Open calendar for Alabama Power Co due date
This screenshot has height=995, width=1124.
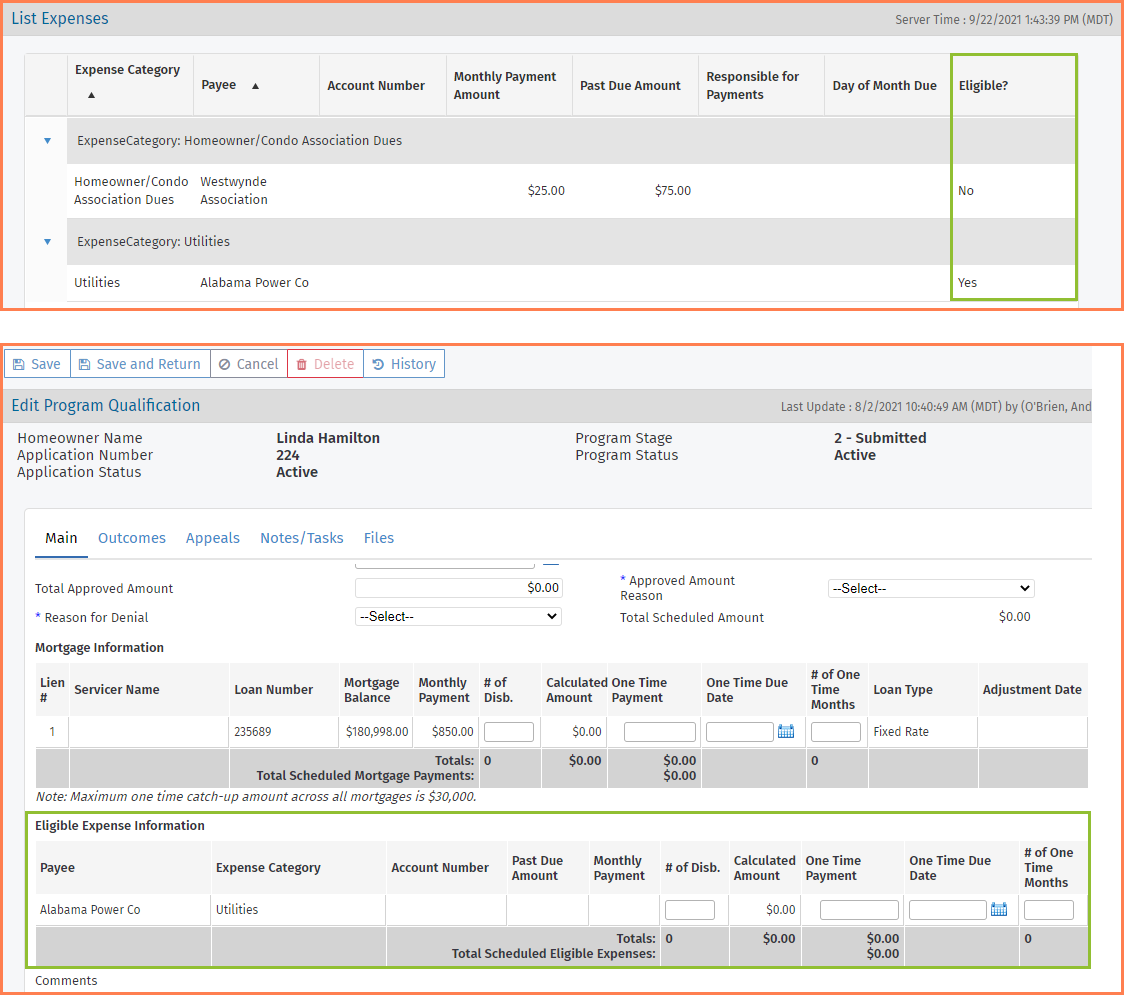tap(998, 910)
